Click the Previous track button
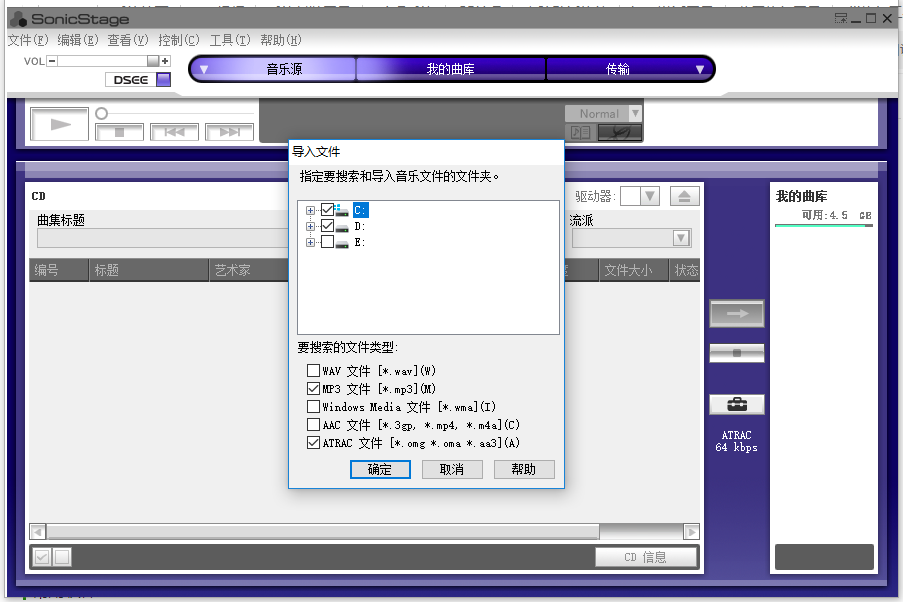 [x=174, y=132]
